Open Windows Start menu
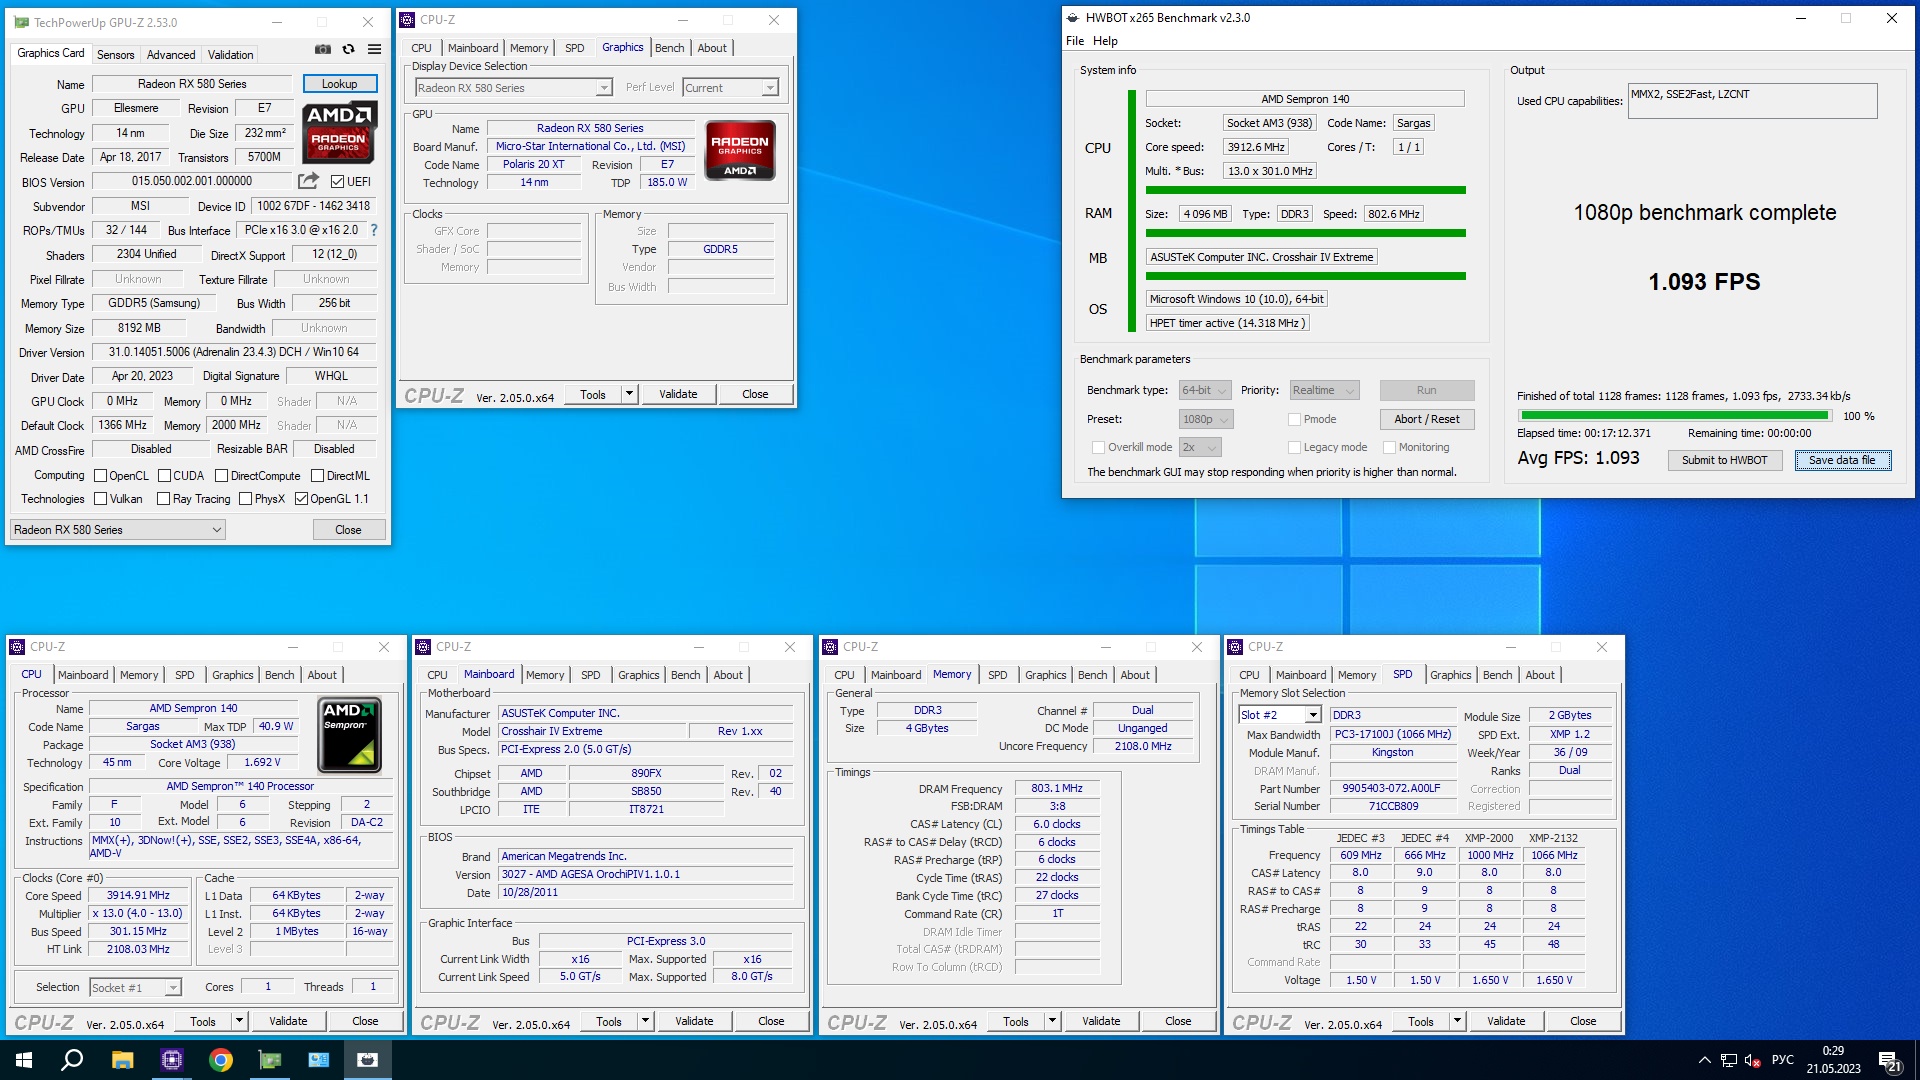Image resolution: width=1920 pixels, height=1080 pixels. [24, 1060]
